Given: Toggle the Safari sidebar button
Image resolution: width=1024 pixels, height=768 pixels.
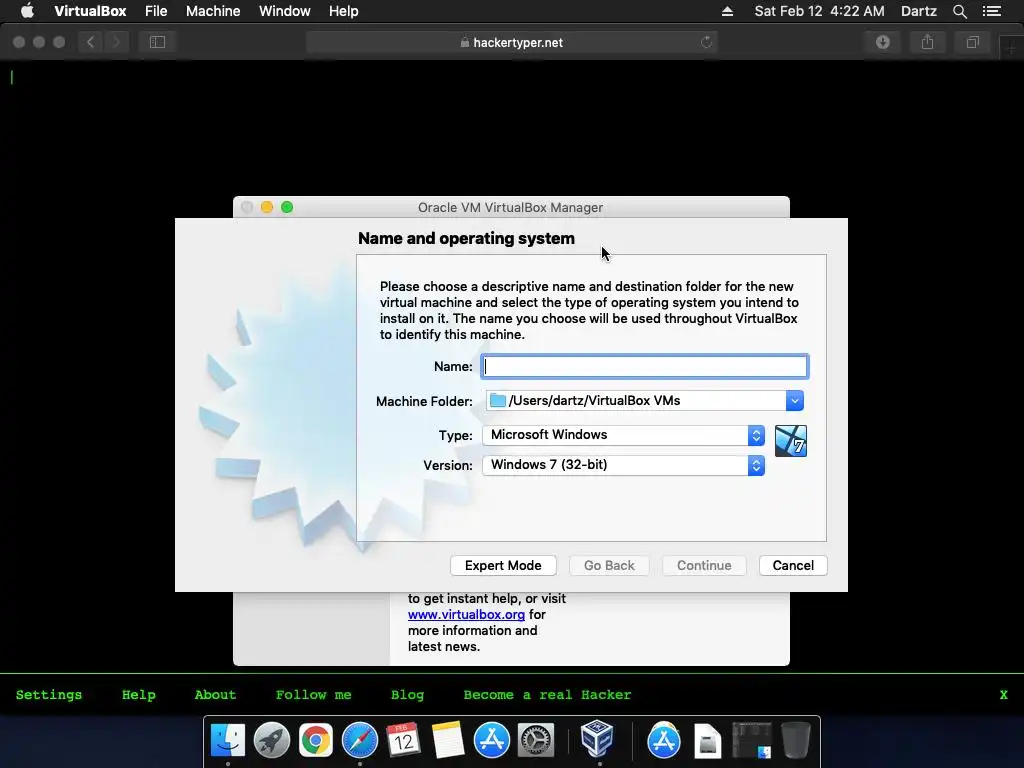Looking at the screenshot, I should point(157,42).
